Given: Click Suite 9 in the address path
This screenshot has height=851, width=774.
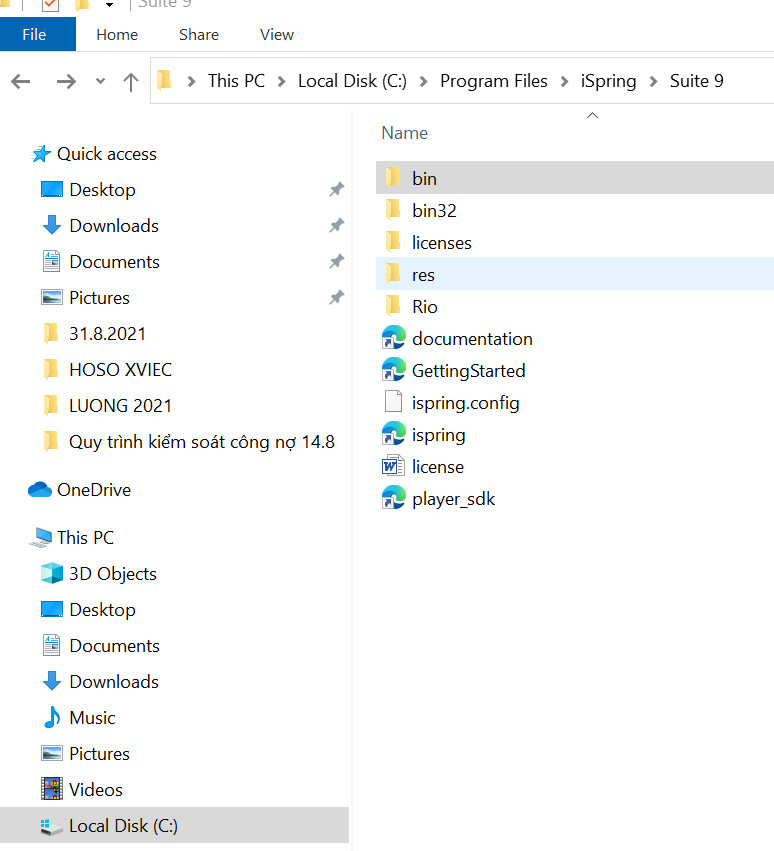Looking at the screenshot, I should 696,81.
